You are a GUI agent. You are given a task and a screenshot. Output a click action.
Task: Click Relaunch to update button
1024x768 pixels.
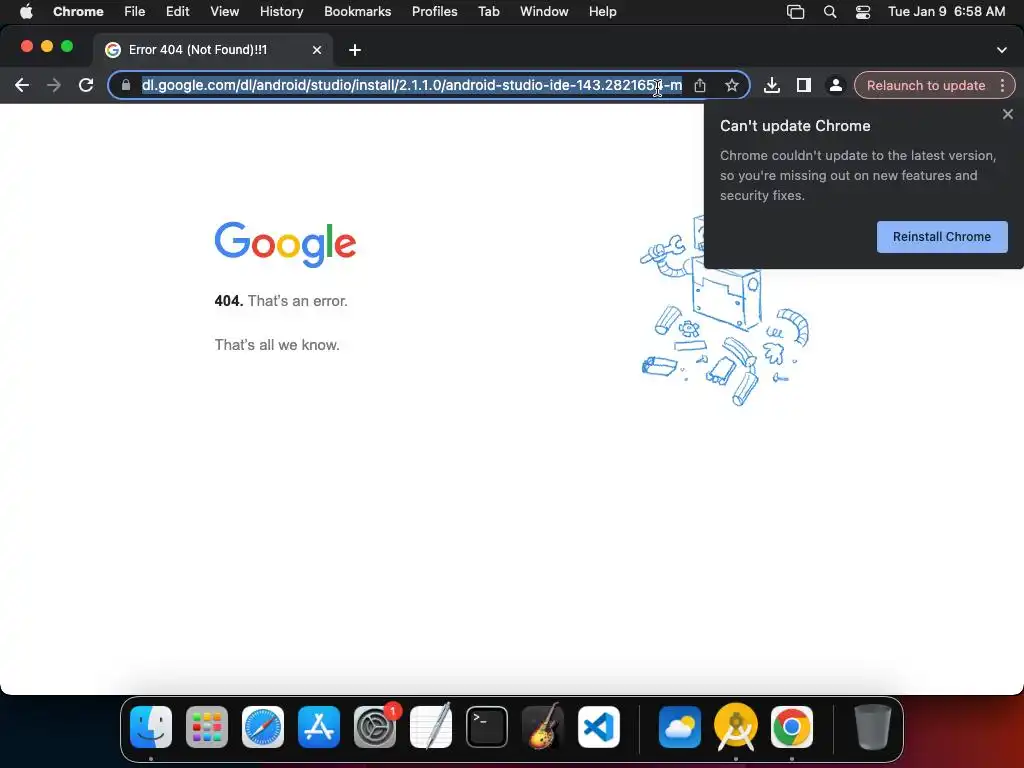pos(925,85)
